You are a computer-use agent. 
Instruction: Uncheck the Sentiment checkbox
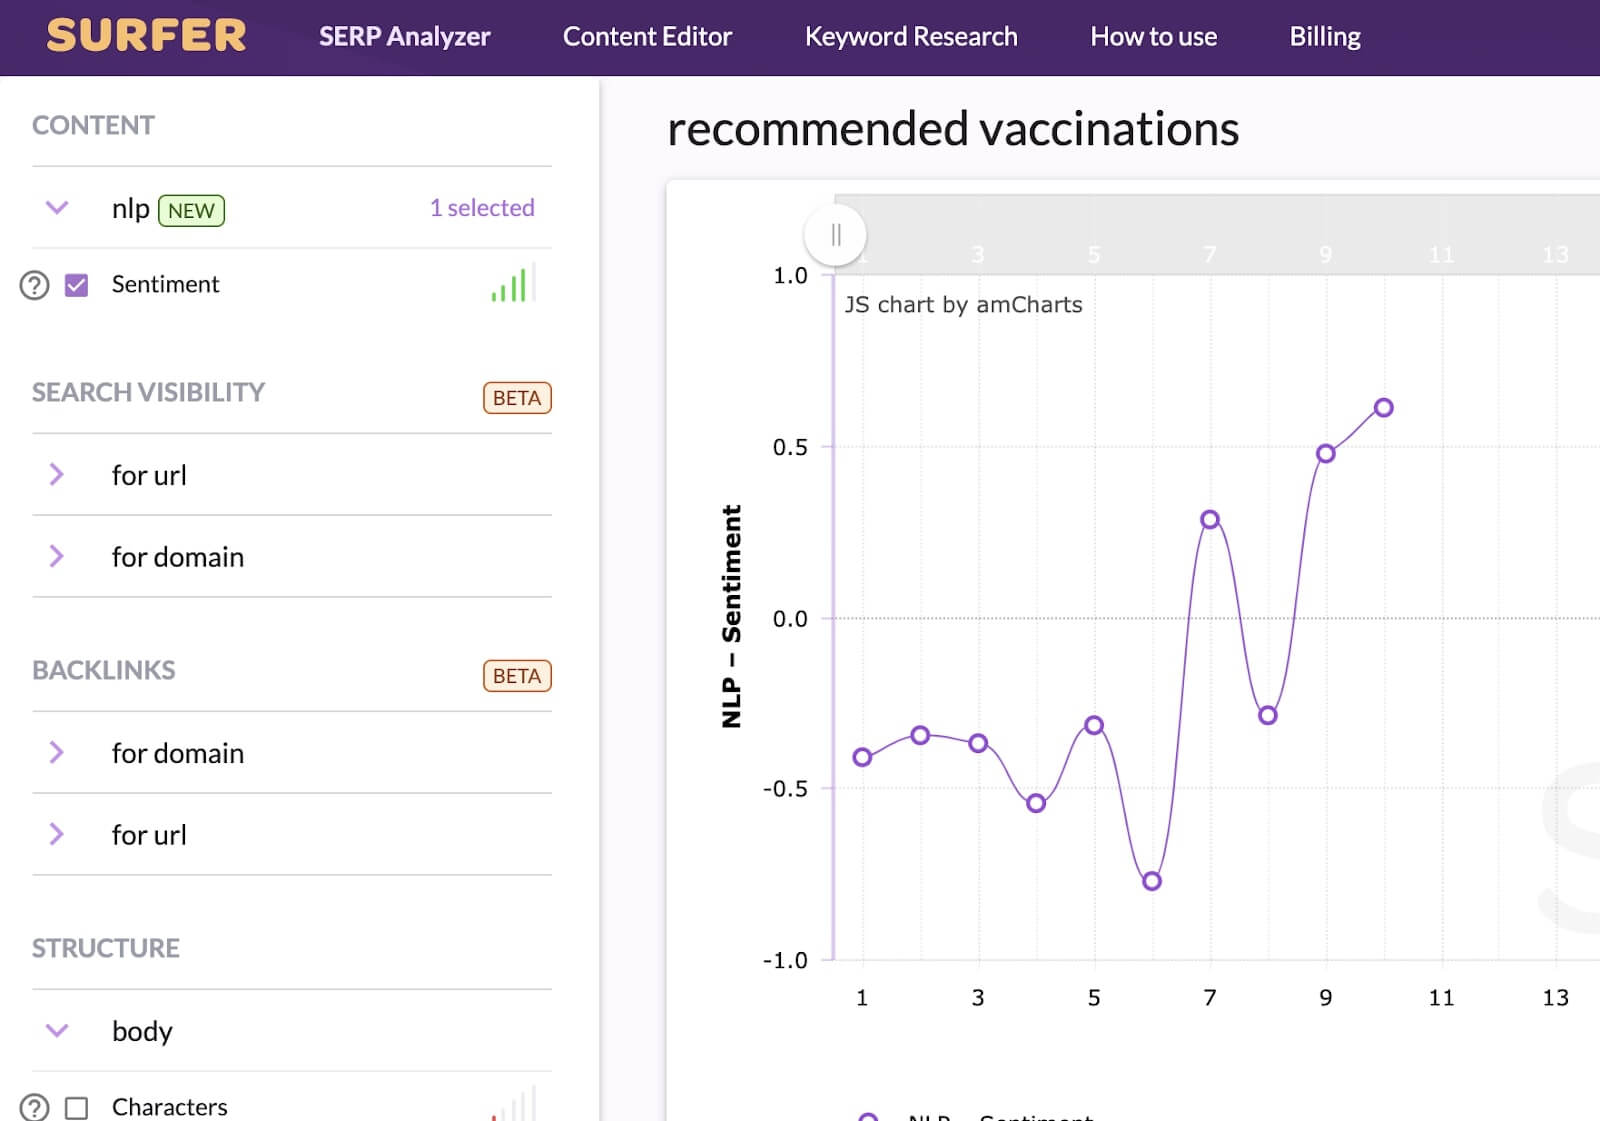click(x=76, y=285)
